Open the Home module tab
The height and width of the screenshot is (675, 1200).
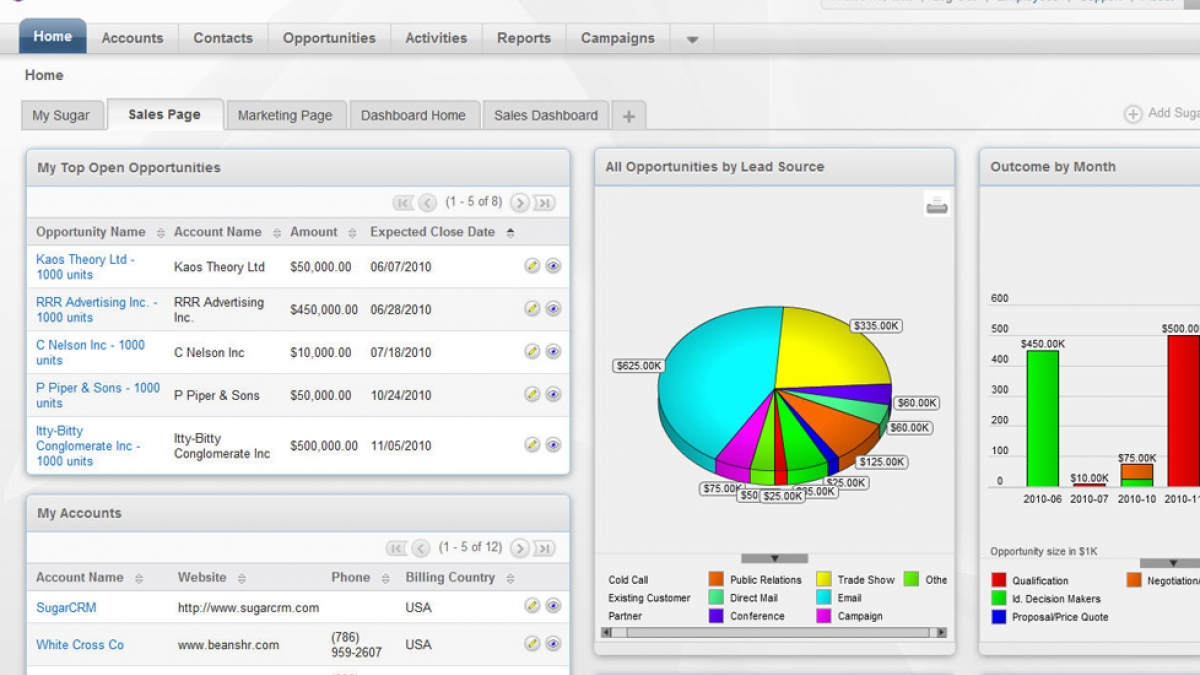point(53,37)
